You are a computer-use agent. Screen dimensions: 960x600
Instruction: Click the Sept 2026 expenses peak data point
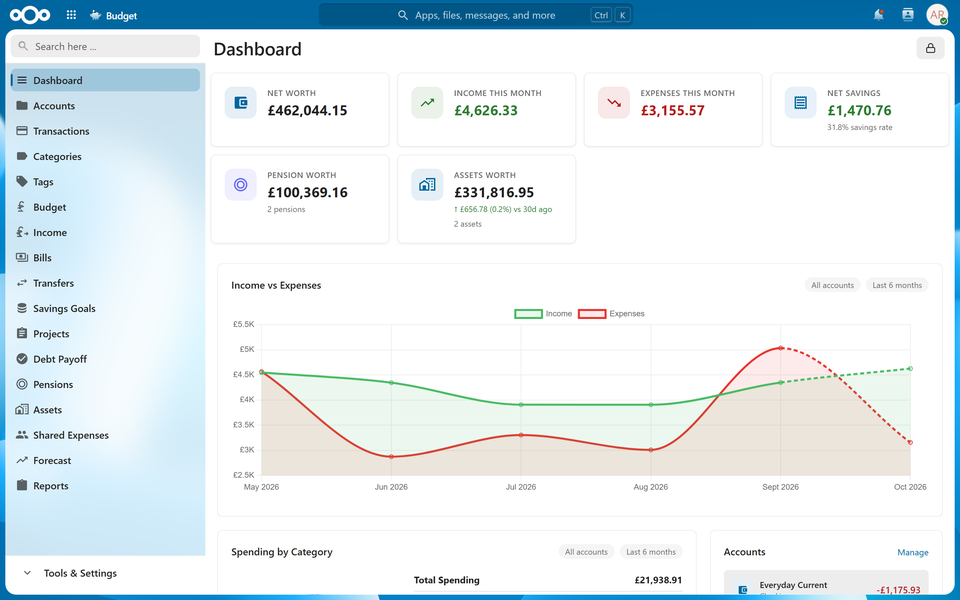point(781,348)
